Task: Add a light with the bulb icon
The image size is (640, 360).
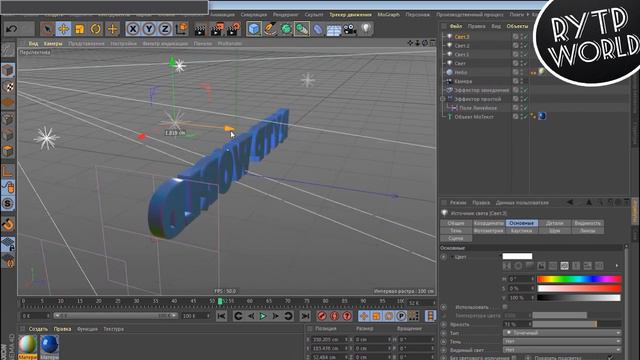Action: 366,29
